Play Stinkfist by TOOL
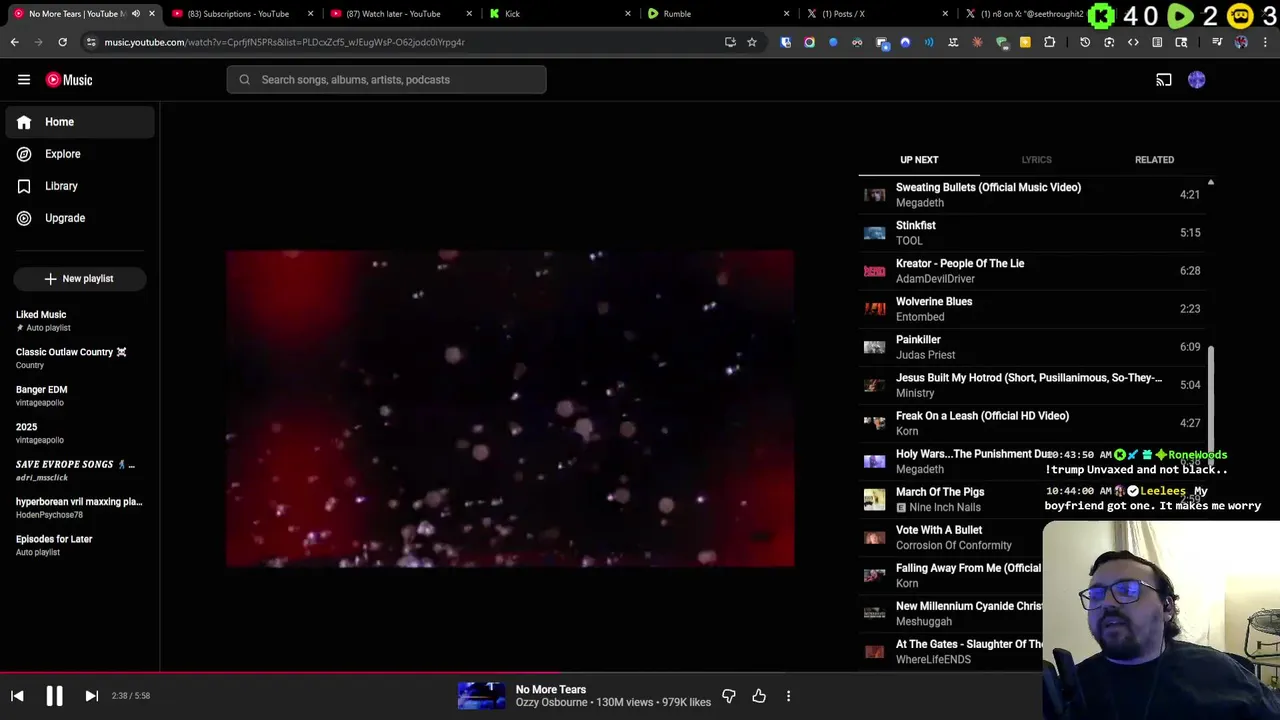This screenshot has width=1280, height=720. click(1032, 233)
